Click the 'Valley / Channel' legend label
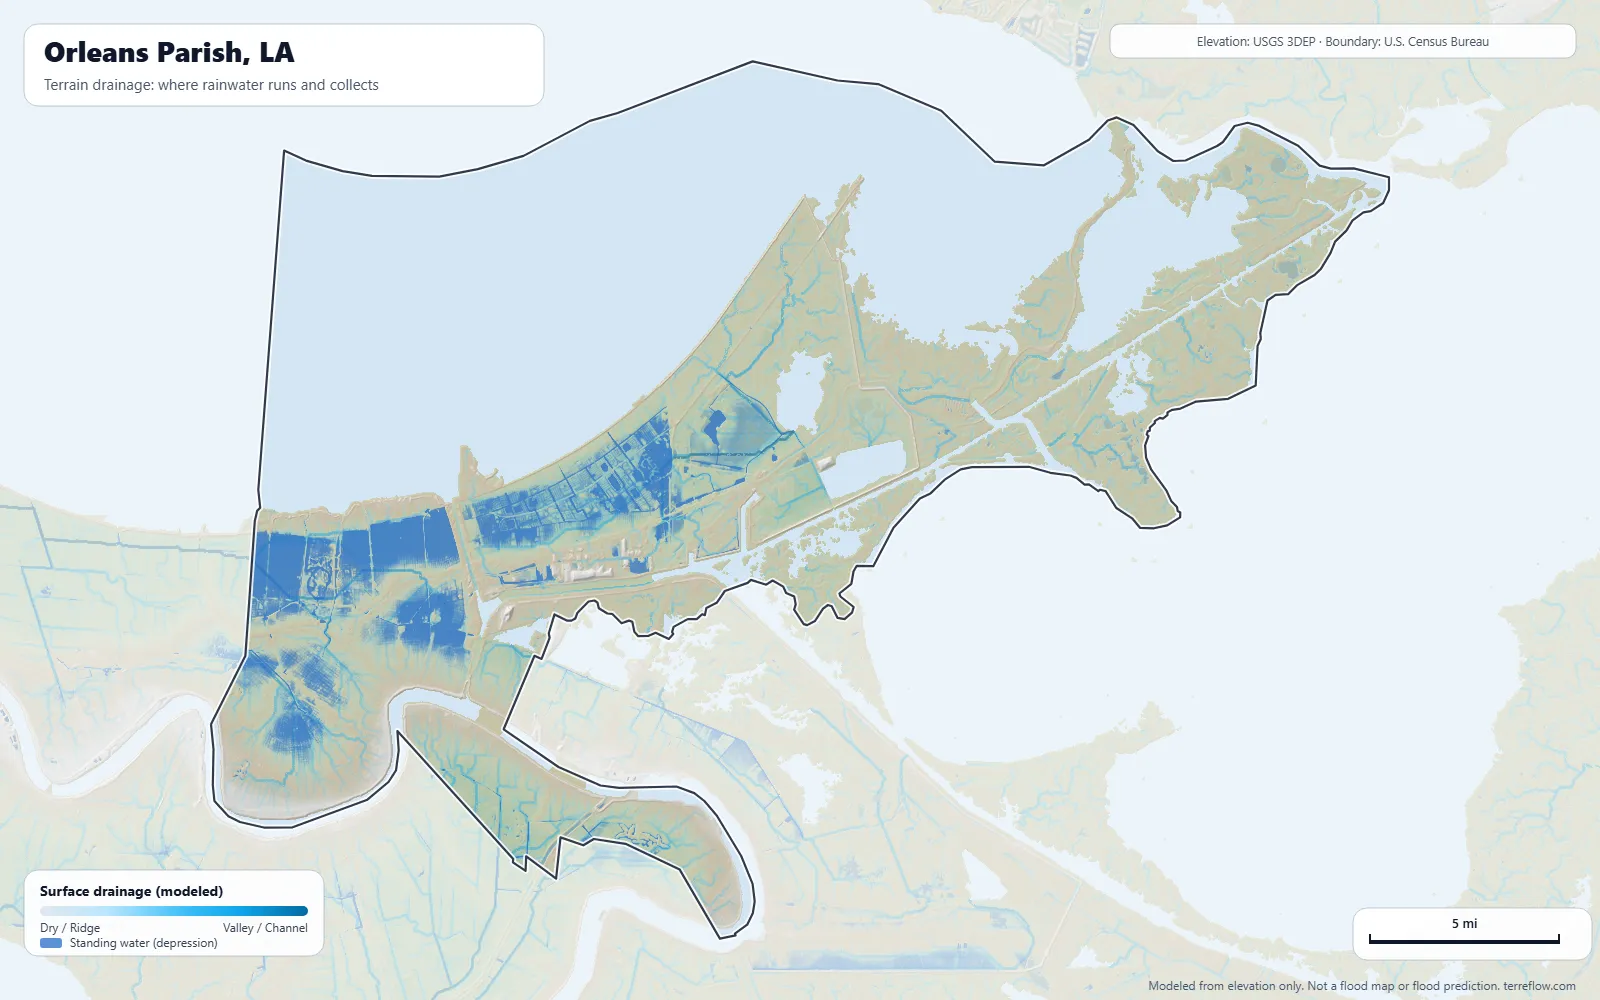 [x=265, y=928]
